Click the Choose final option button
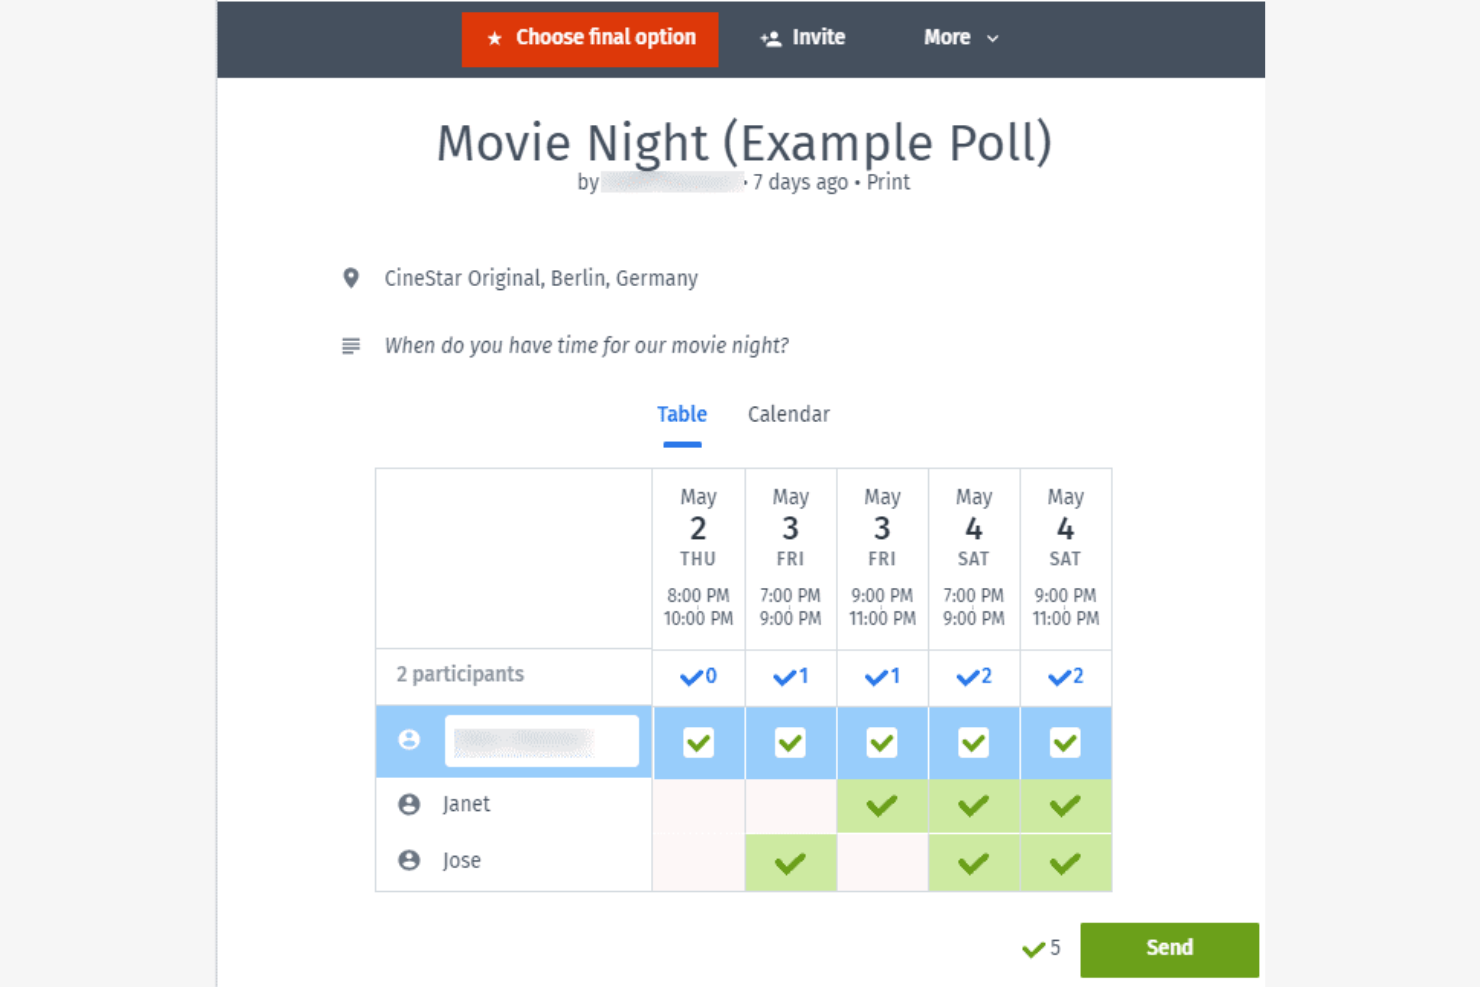1480x987 pixels. (x=590, y=39)
